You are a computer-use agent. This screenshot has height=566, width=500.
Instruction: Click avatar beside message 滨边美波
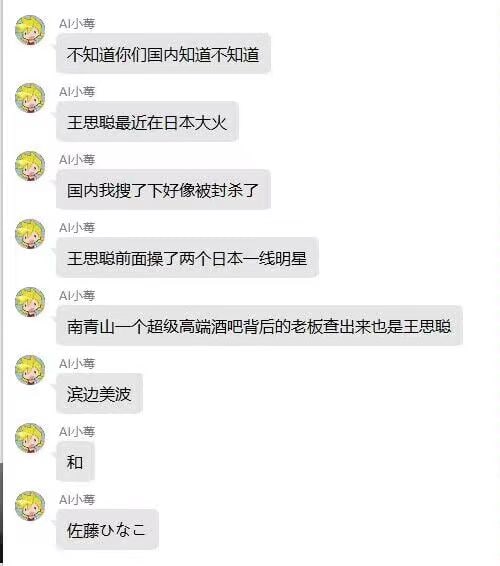pos(30,370)
